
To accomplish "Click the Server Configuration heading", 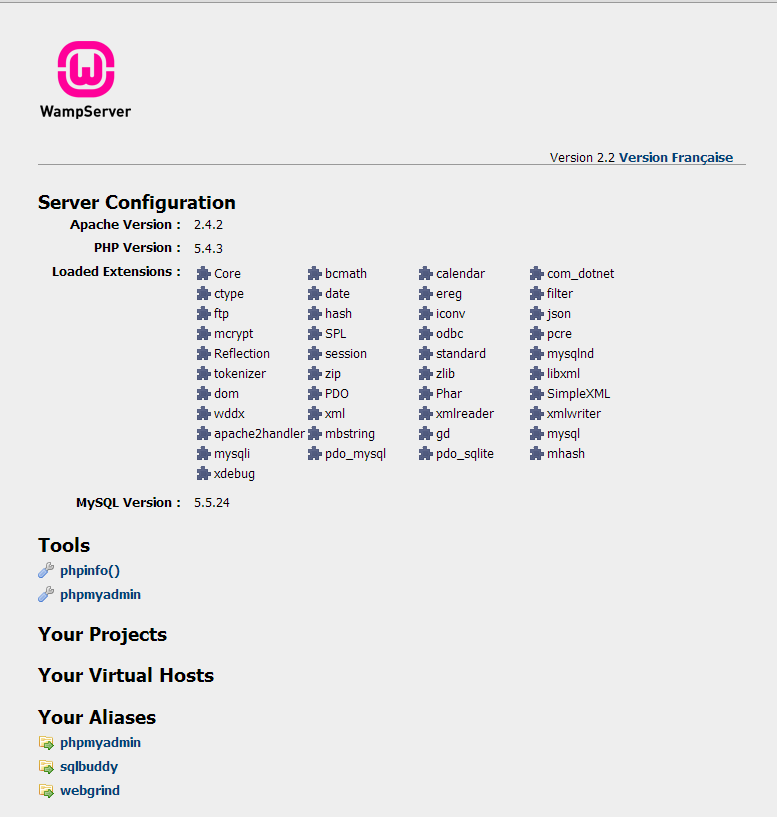I will pyautogui.click(x=137, y=203).
